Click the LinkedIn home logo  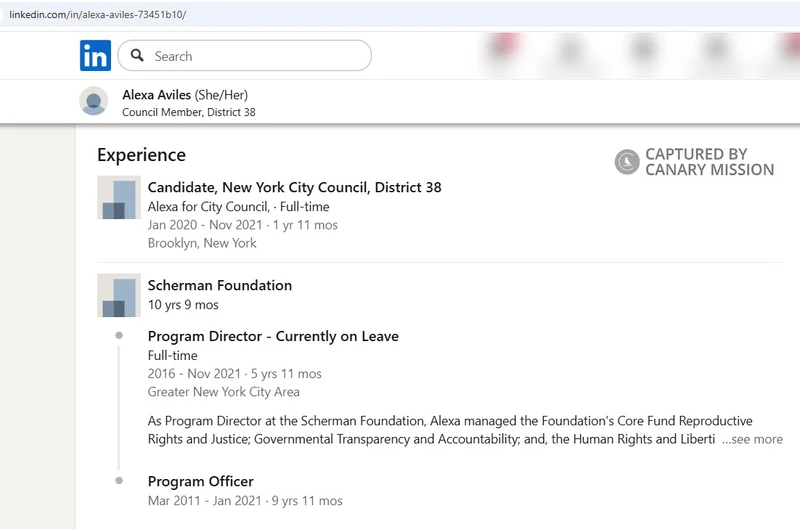(x=95, y=56)
